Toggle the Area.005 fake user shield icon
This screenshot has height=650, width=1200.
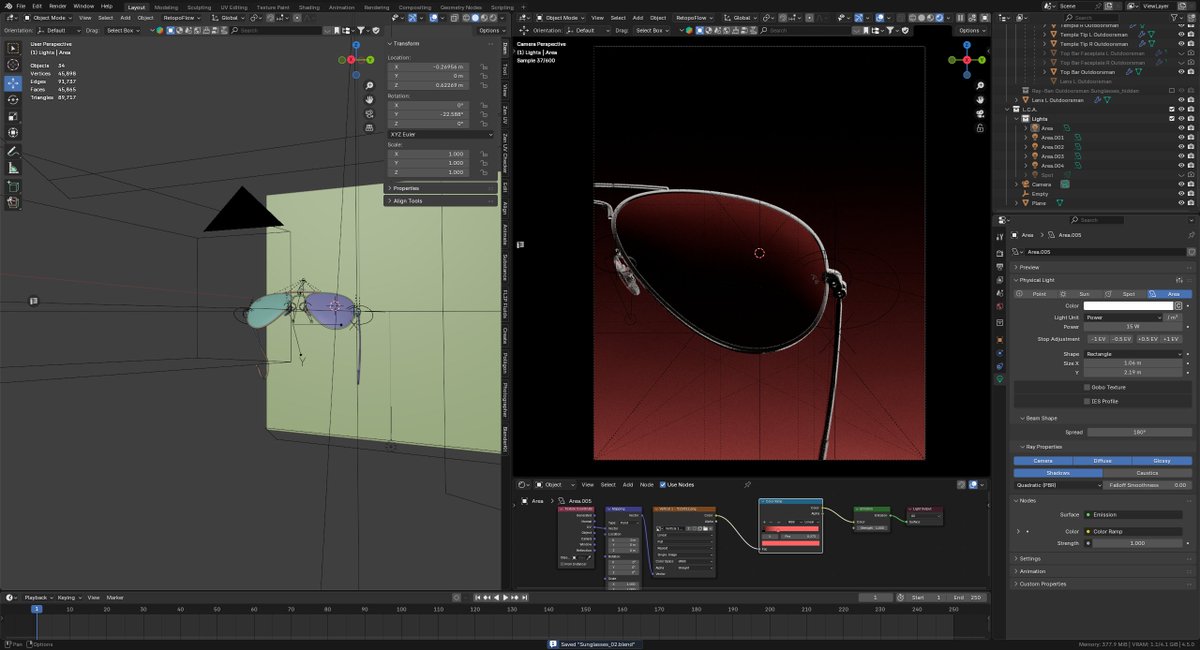tap(1190, 252)
